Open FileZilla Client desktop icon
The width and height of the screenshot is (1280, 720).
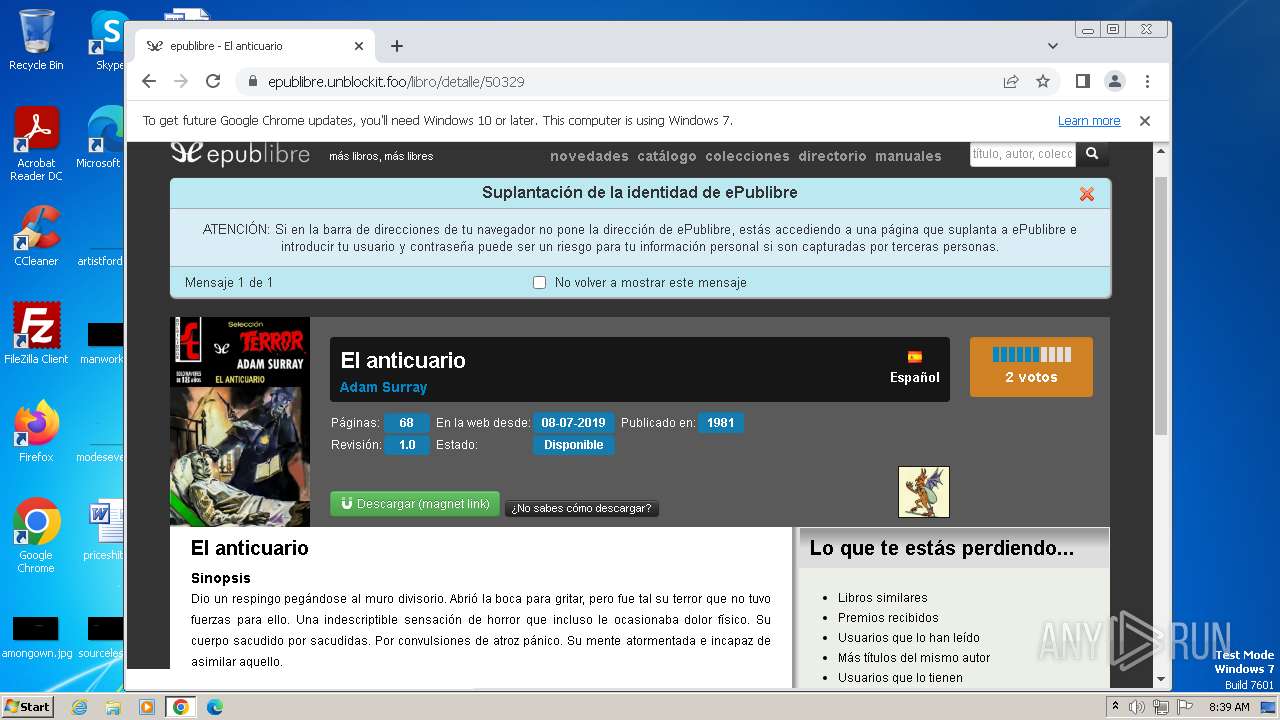(x=36, y=334)
